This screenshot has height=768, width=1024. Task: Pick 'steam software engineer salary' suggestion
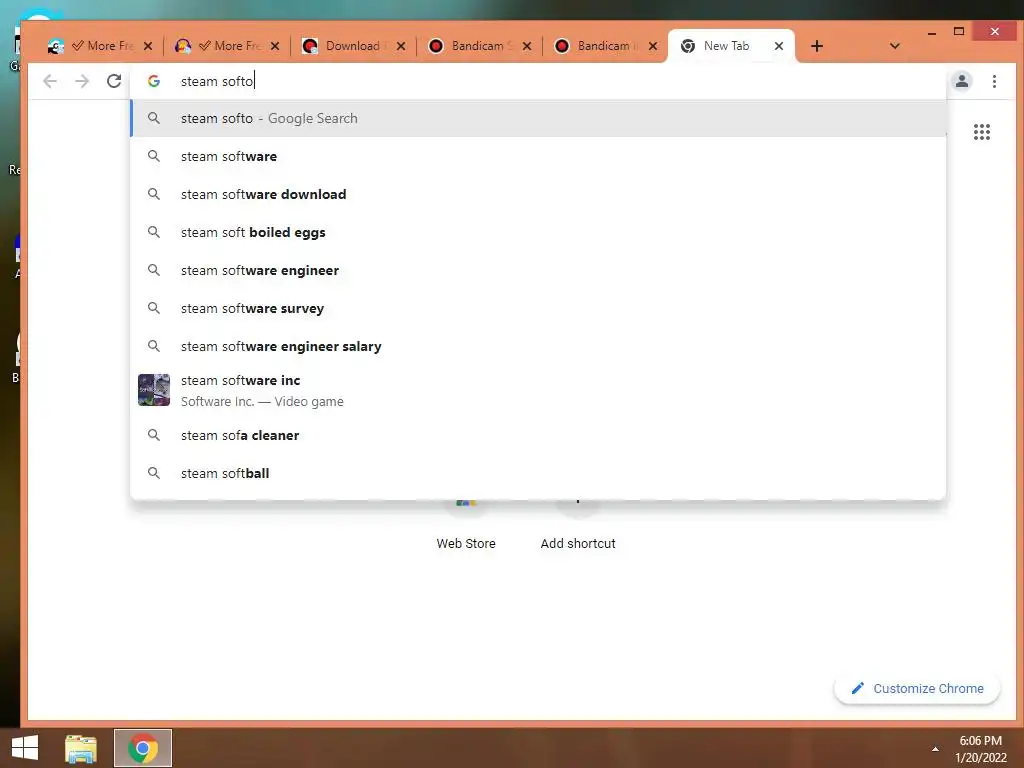click(x=538, y=346)
